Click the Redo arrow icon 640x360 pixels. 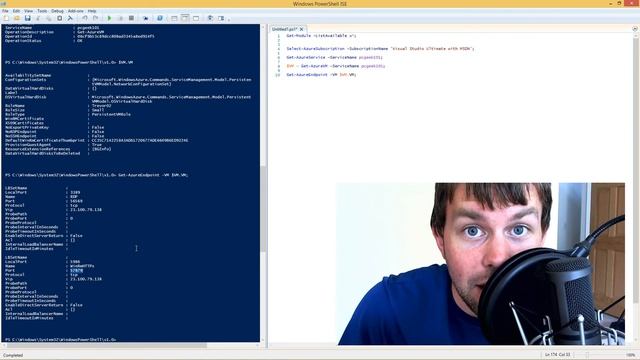point(95,18)
